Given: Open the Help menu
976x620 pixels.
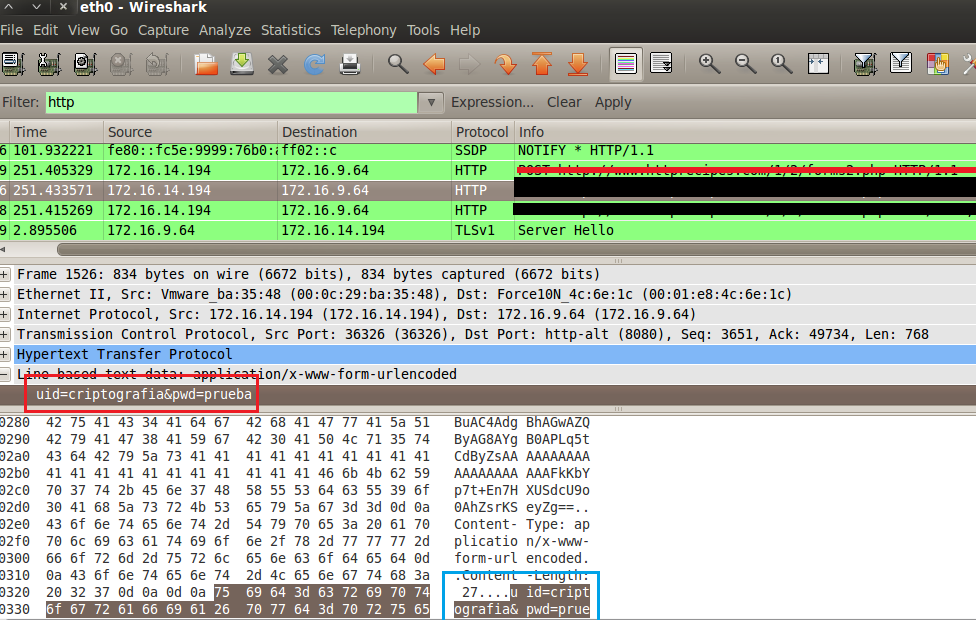Looking at the screenshot, I should point(465,30).
